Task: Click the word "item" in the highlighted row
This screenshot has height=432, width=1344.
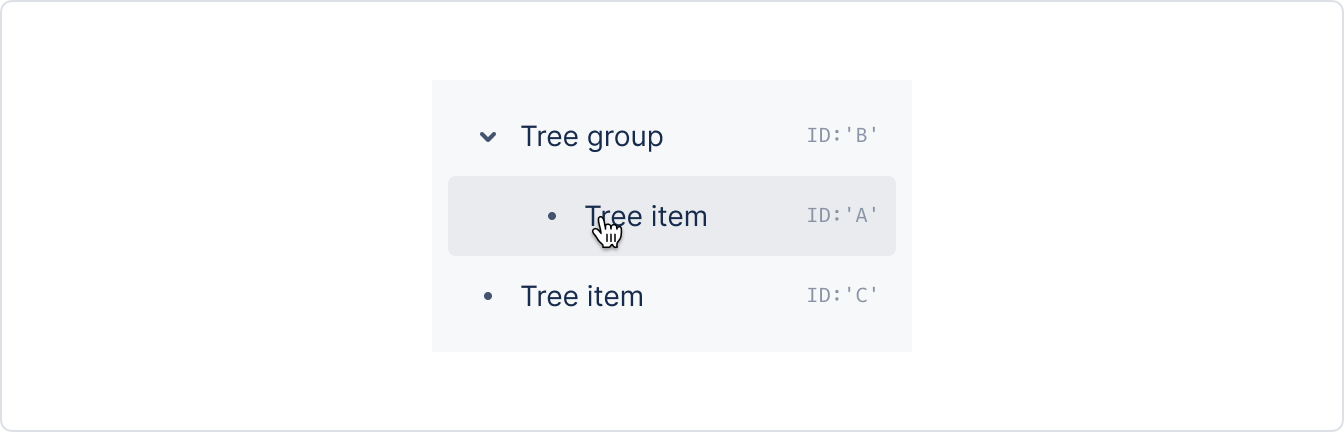Action: [679, 216]
